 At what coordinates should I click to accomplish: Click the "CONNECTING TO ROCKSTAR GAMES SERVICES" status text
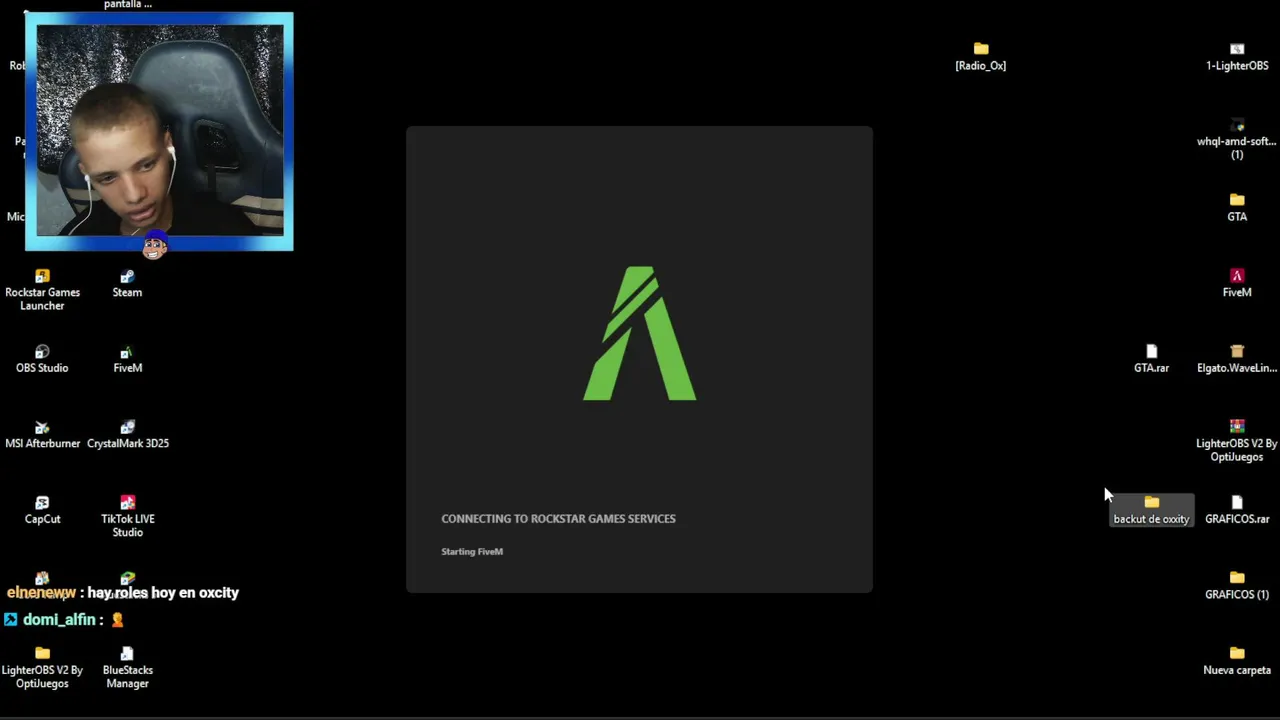click(558, 518)
